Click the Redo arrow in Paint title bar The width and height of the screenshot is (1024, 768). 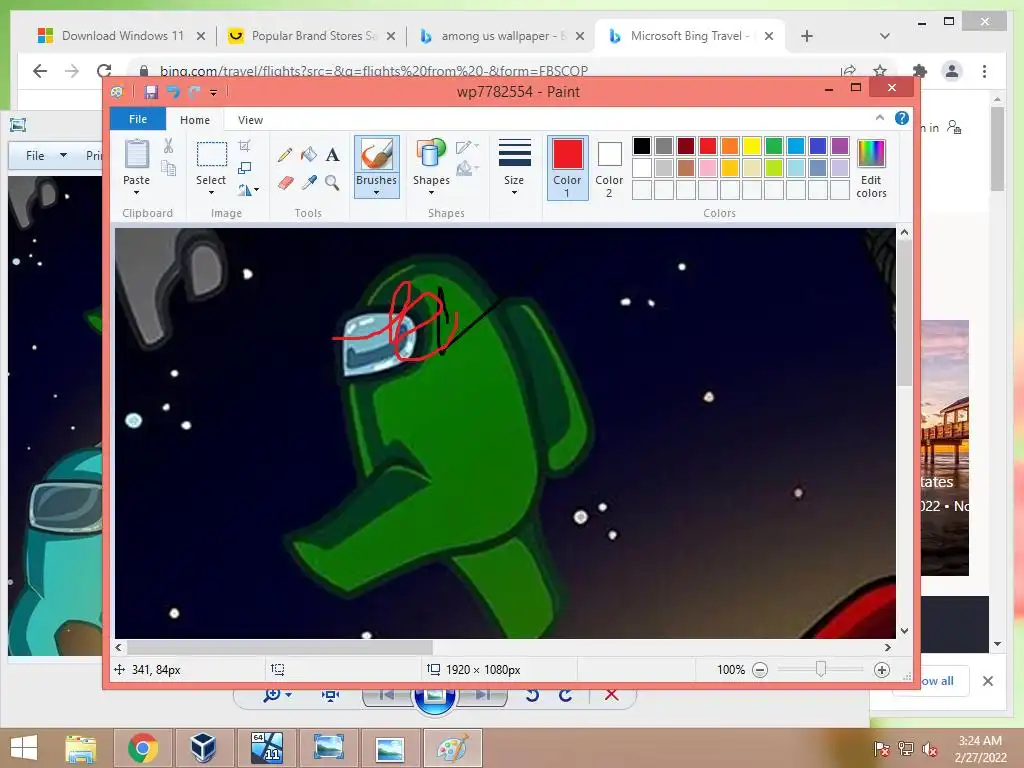[194, 92]
